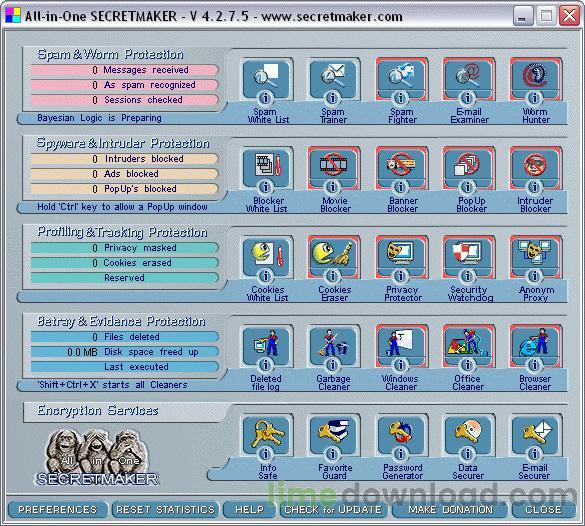
Task: Toggle the Worm Hunter module
Action: click(535, 78)
